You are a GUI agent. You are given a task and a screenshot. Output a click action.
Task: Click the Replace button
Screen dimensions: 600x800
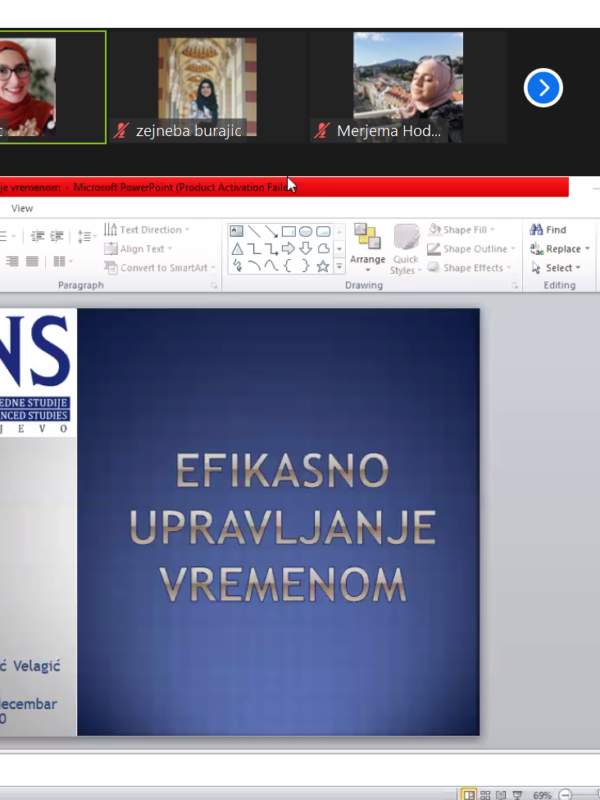pyautogui.click(x=560, y=249)
